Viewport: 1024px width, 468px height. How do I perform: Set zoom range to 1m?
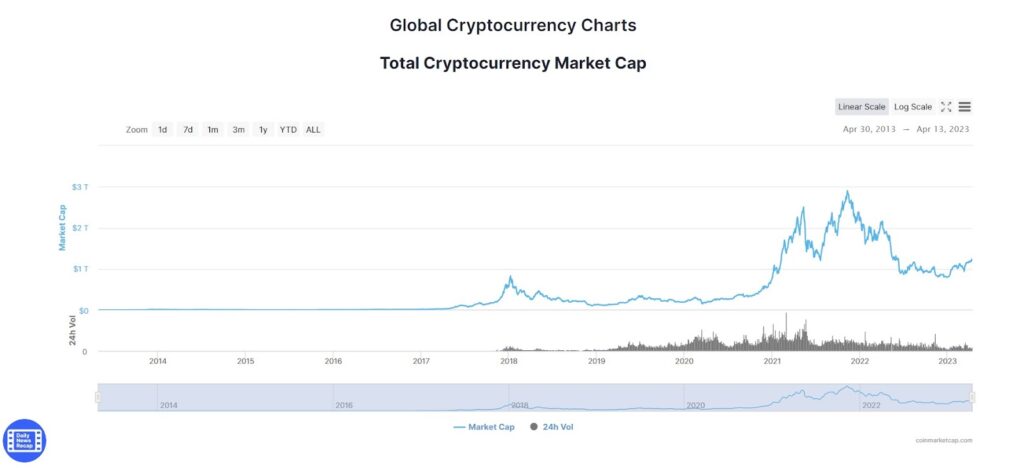[213, 130]
